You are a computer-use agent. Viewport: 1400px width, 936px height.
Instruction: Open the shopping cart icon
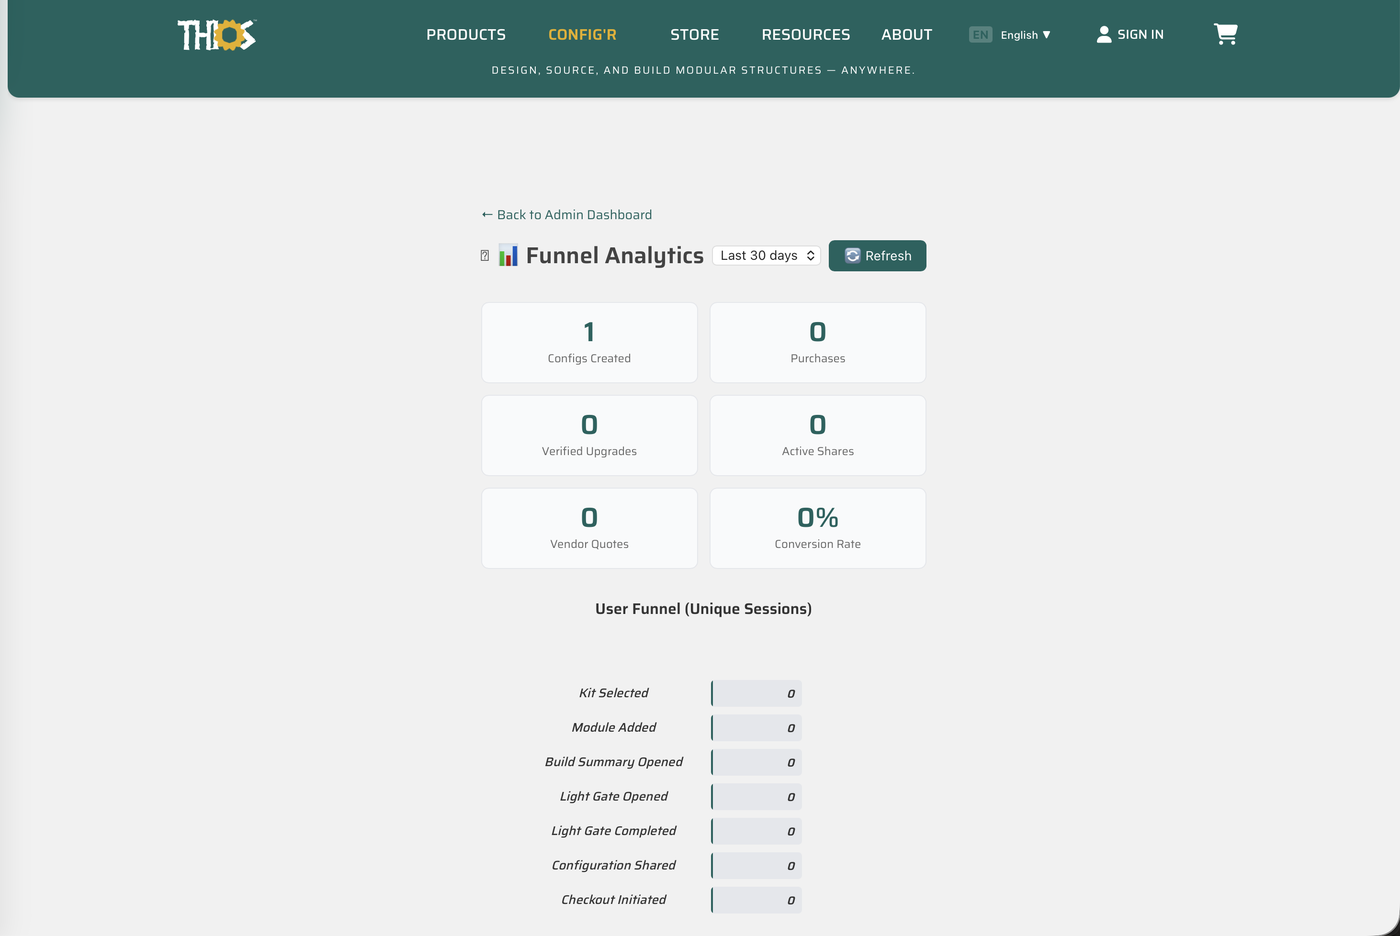[x=1225, y=34]
